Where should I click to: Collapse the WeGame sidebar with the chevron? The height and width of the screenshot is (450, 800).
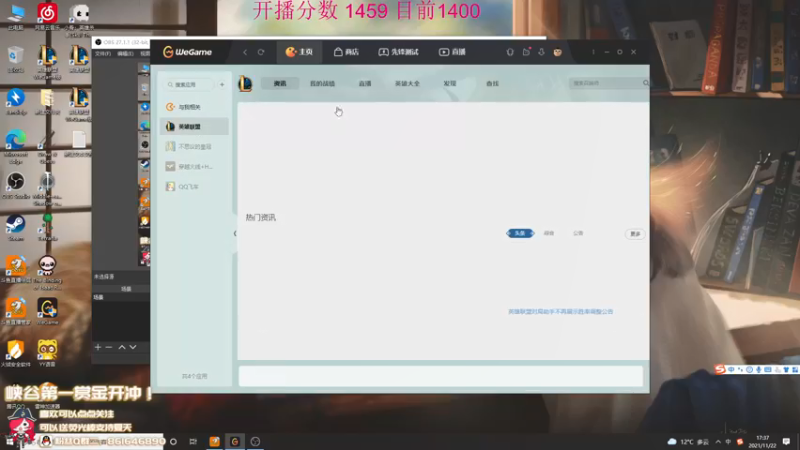coord(235,234)
